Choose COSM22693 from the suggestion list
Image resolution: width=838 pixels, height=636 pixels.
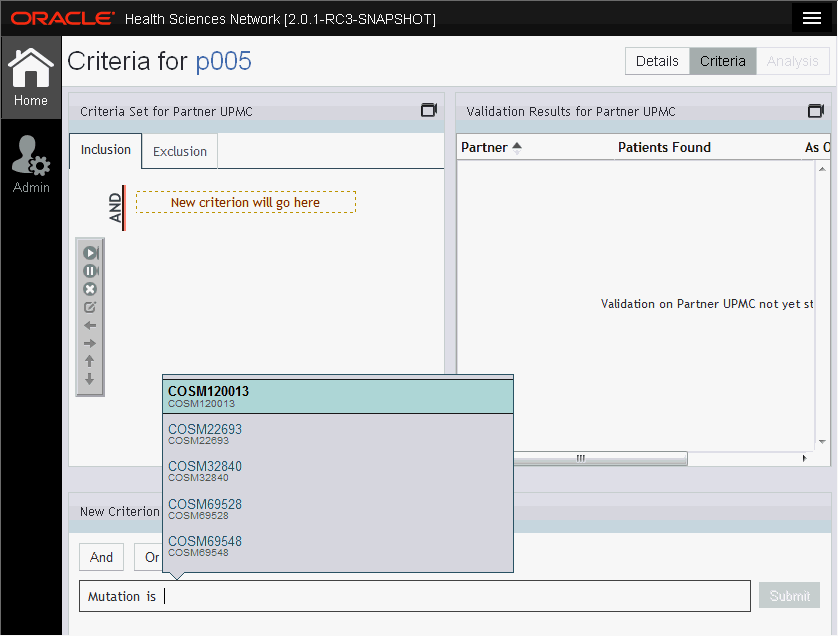[x=338, y=434]
